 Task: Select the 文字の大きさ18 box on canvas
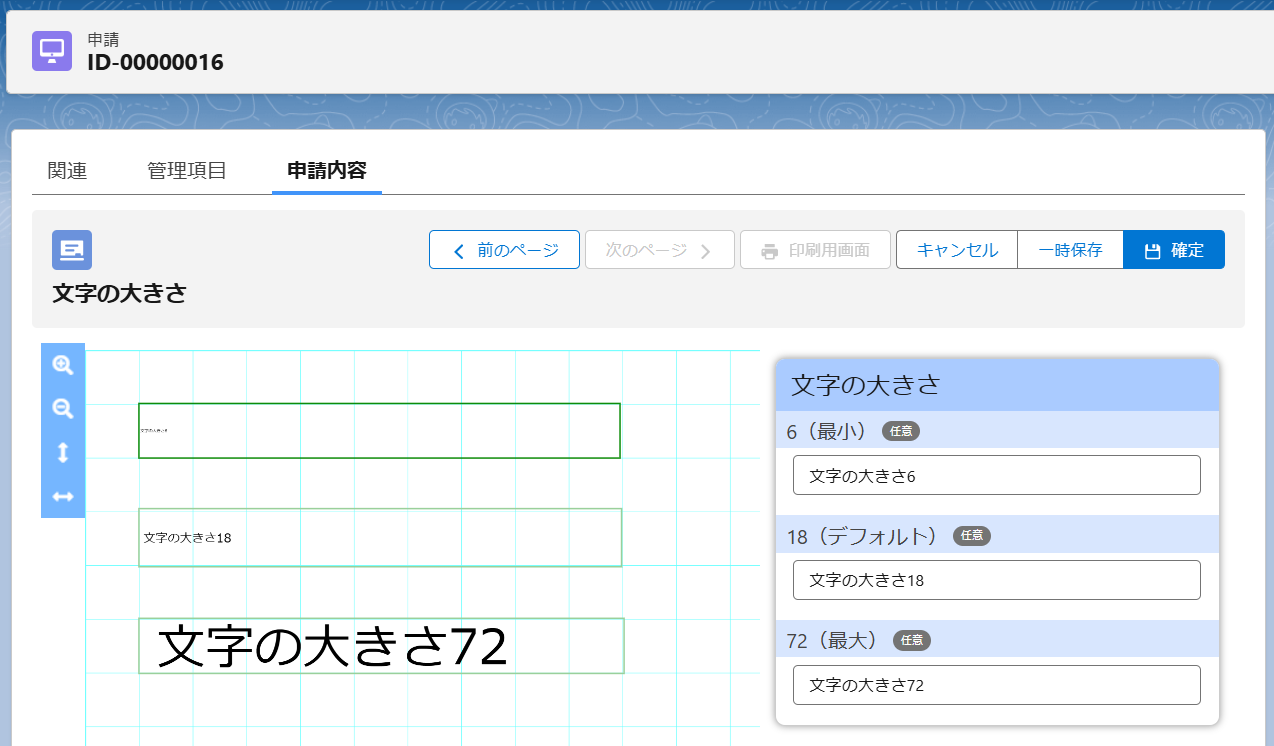(380, 538)
